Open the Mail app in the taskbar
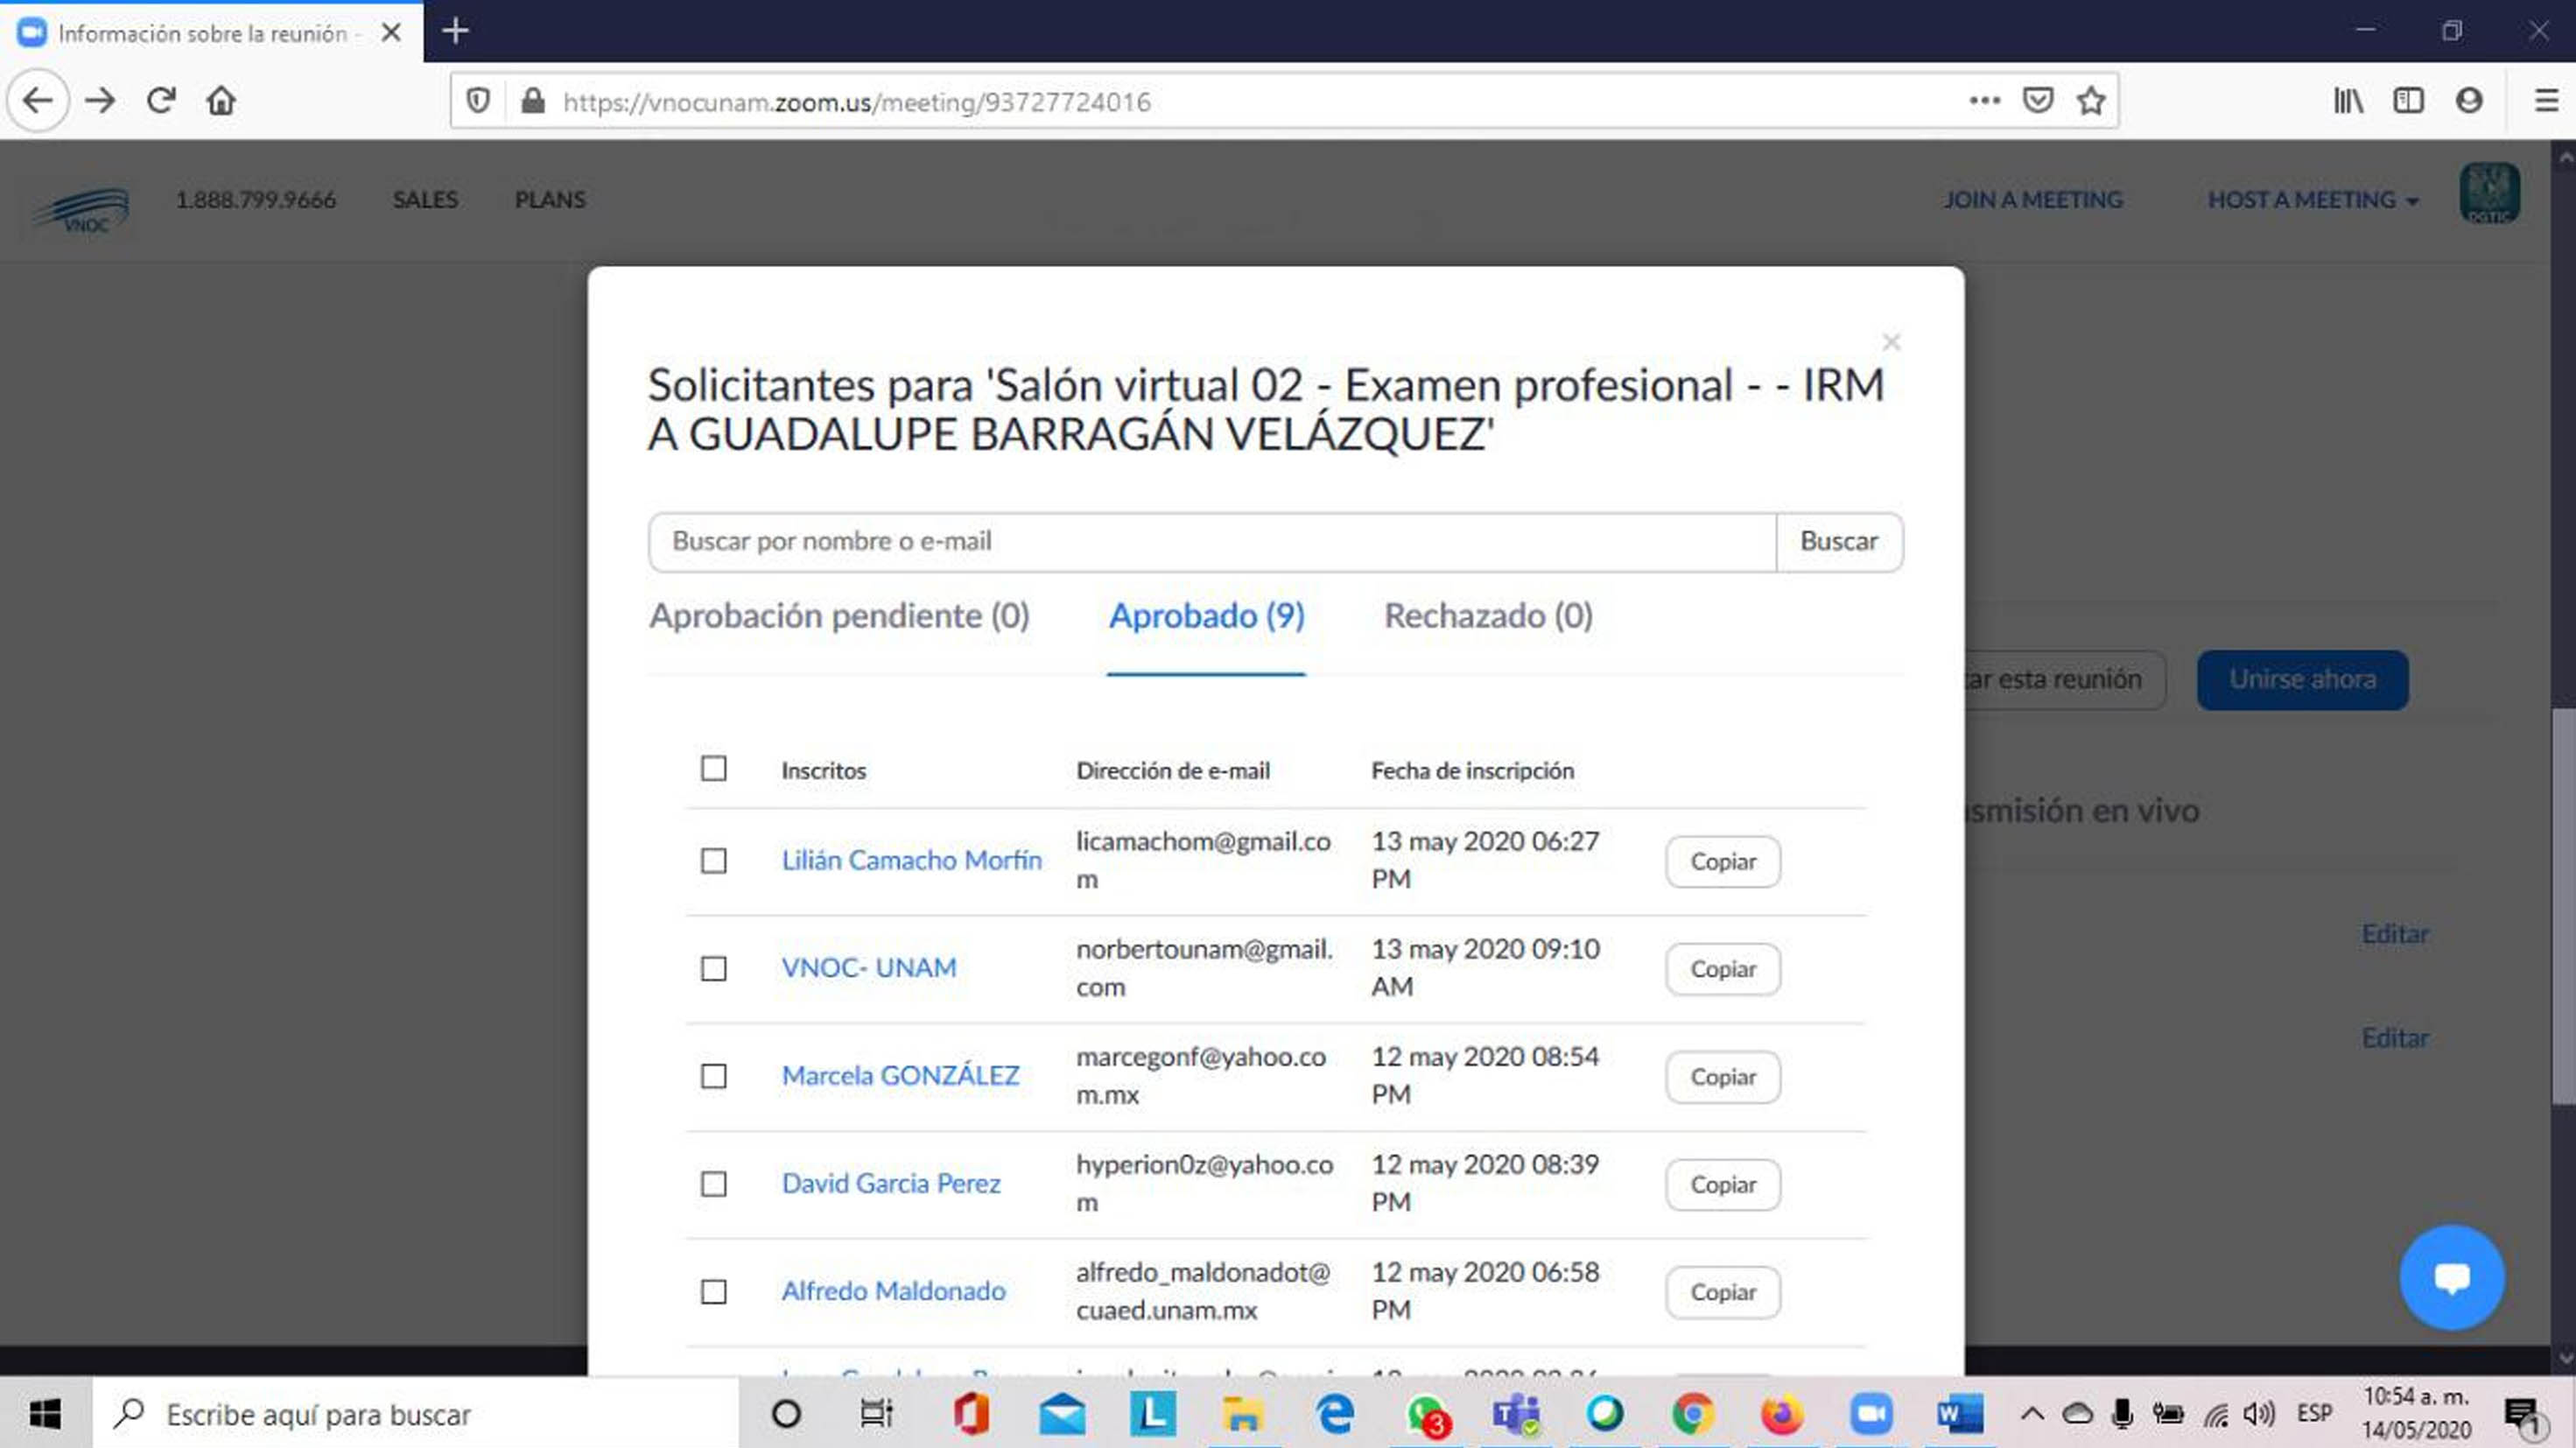 click(1062, 1414)
